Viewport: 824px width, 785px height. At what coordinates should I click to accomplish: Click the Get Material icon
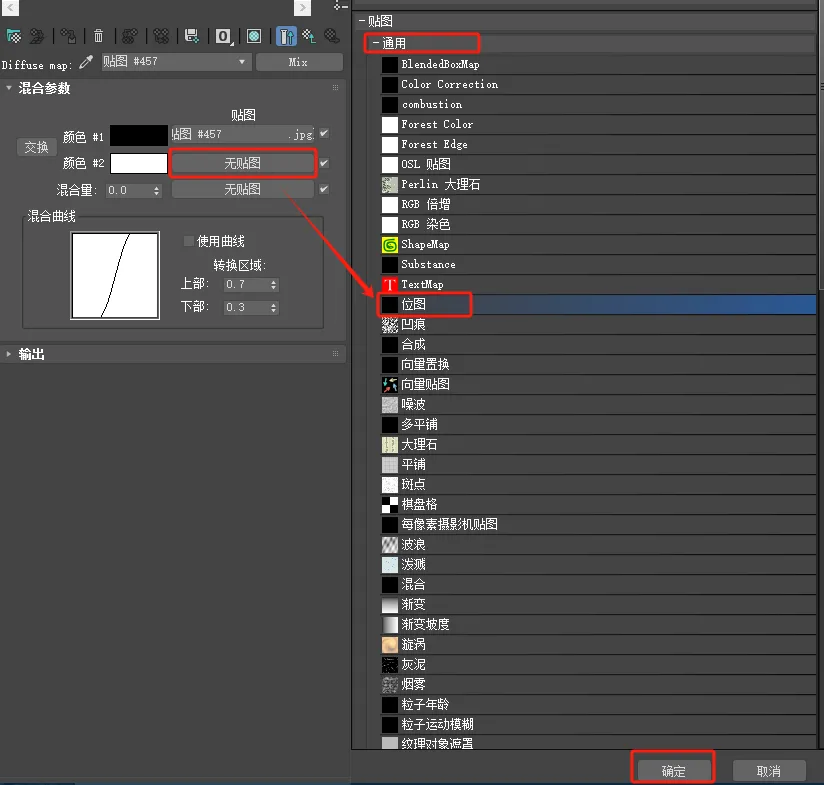(x=14, y=36)
